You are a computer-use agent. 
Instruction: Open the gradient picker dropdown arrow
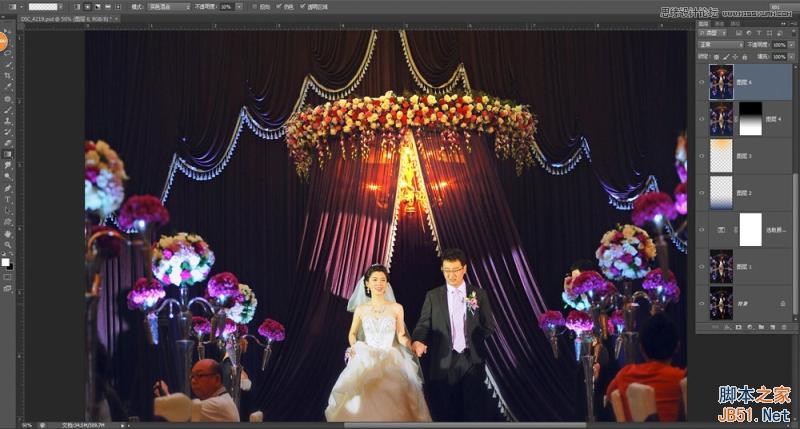click(x=61, y=7)
